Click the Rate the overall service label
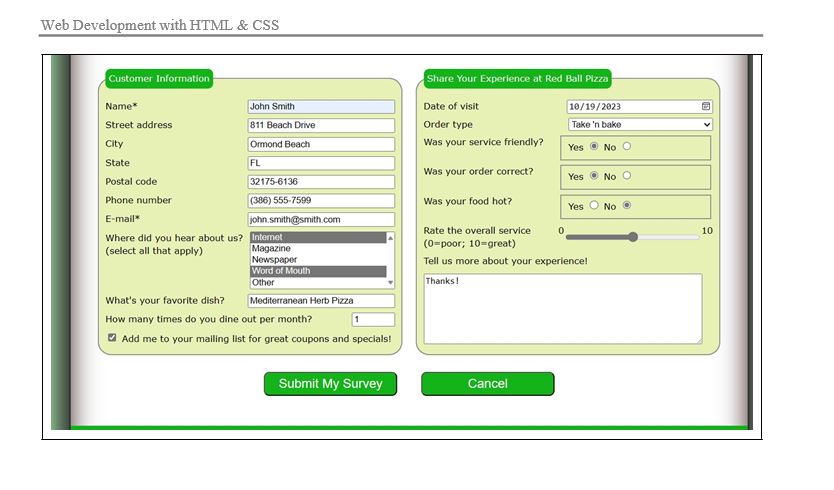This screenshot has height=490, width=834. coord(477,237)
